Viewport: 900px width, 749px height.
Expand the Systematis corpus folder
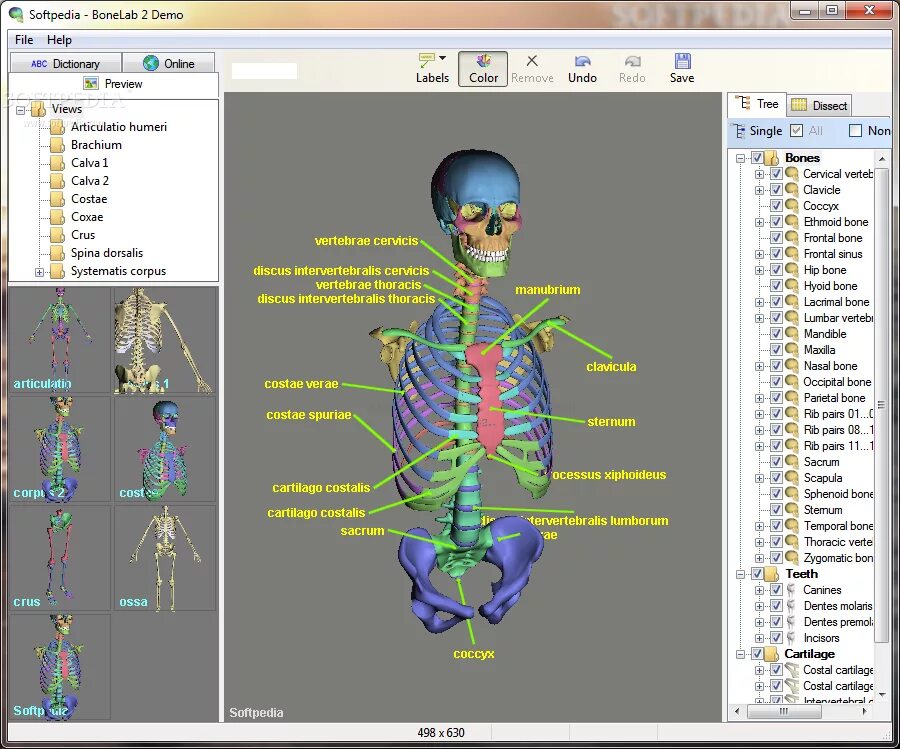tap(39, 272)
